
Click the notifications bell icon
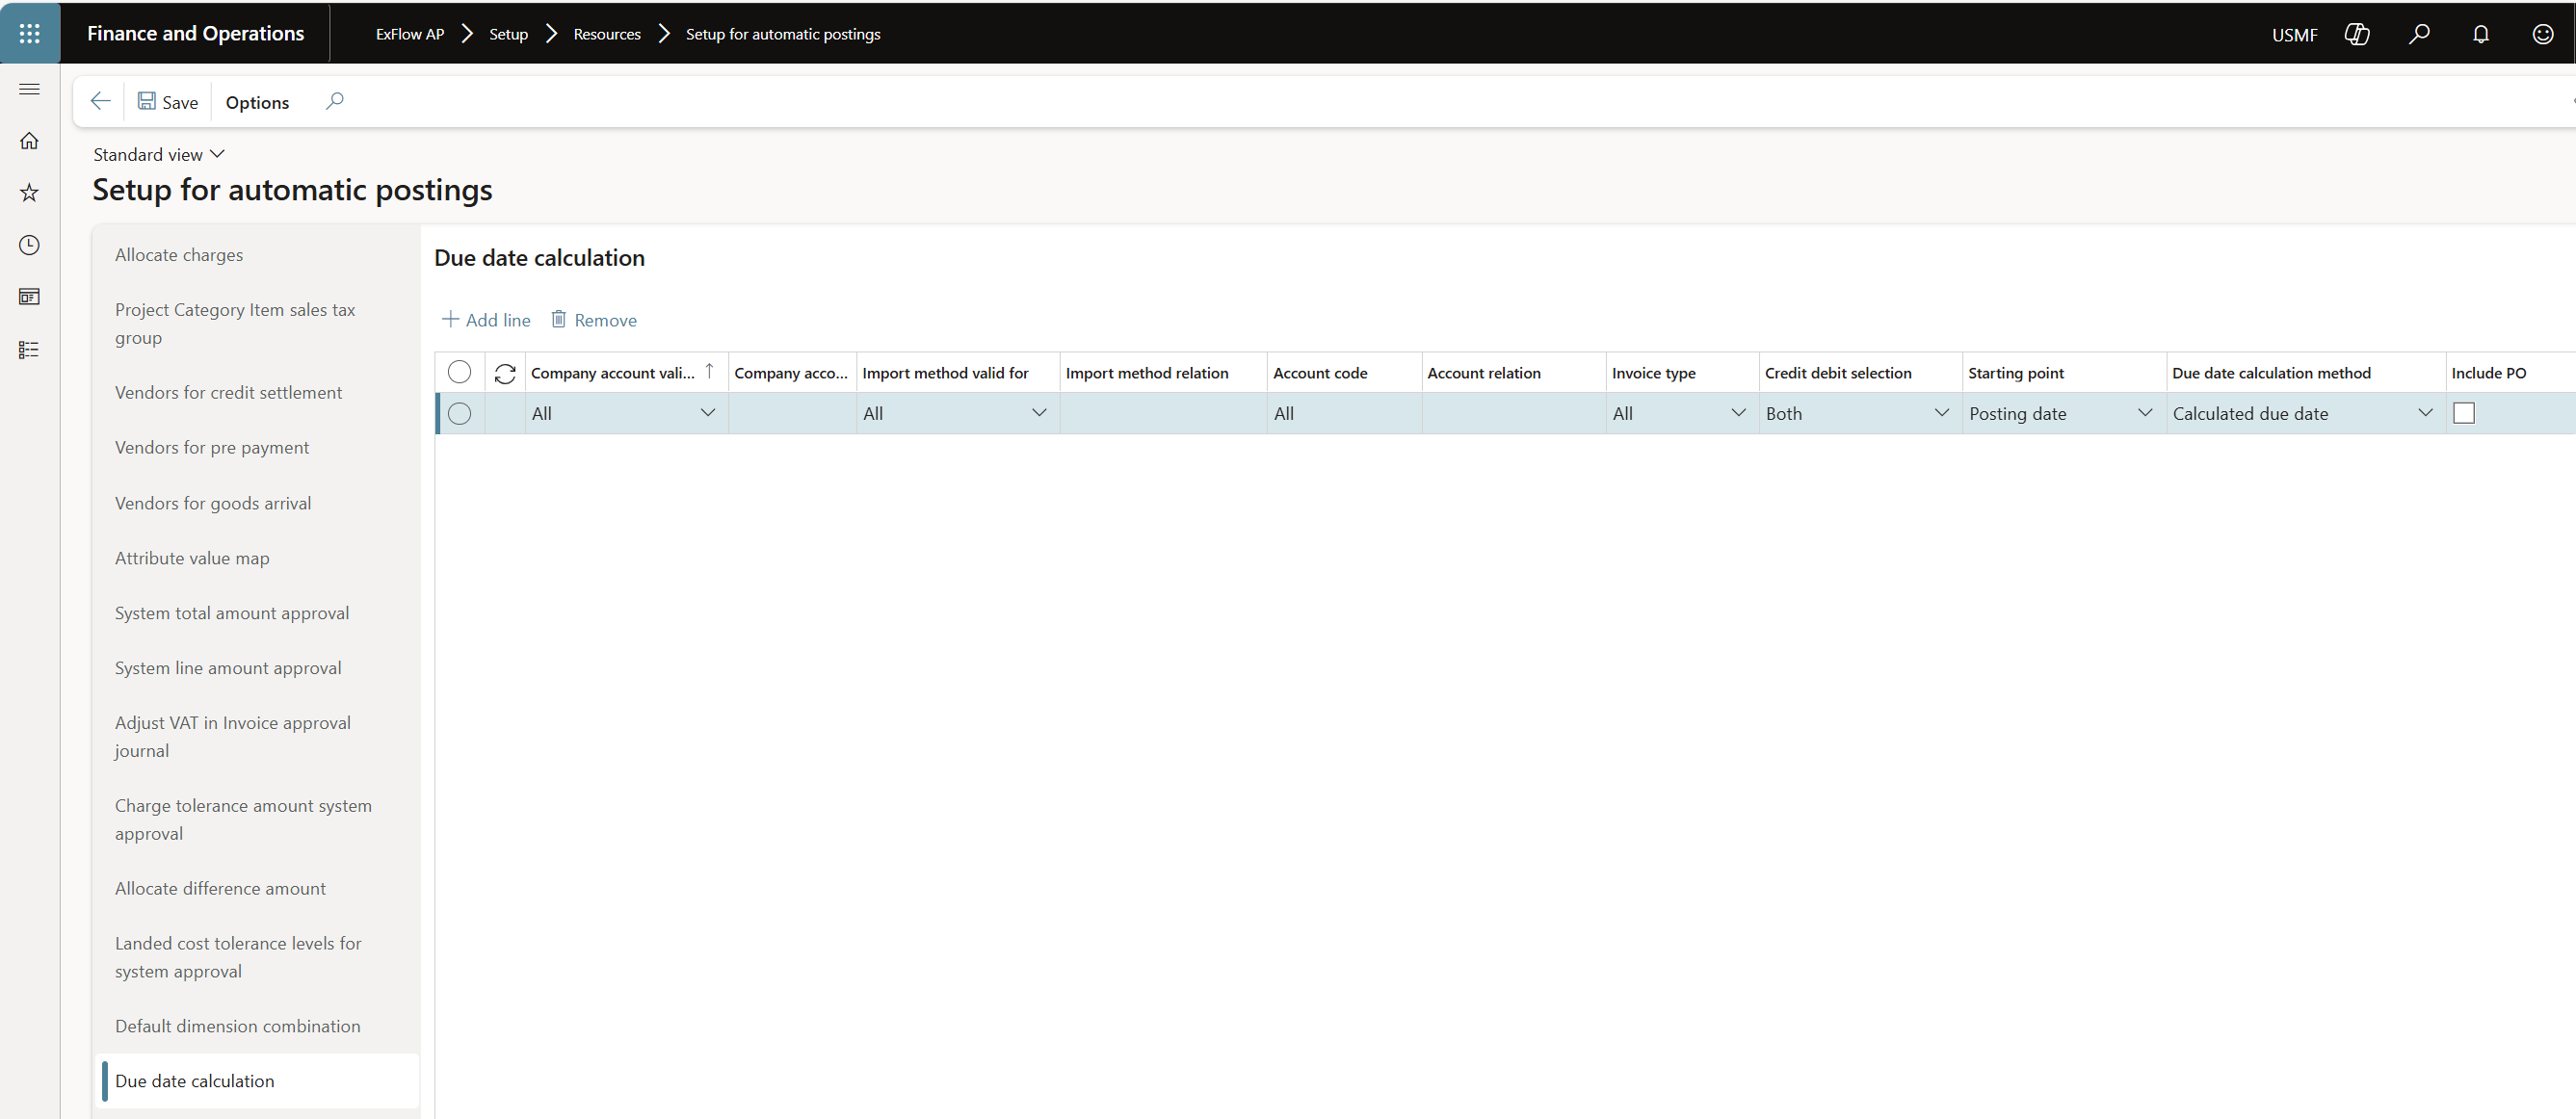(2481, 34)
